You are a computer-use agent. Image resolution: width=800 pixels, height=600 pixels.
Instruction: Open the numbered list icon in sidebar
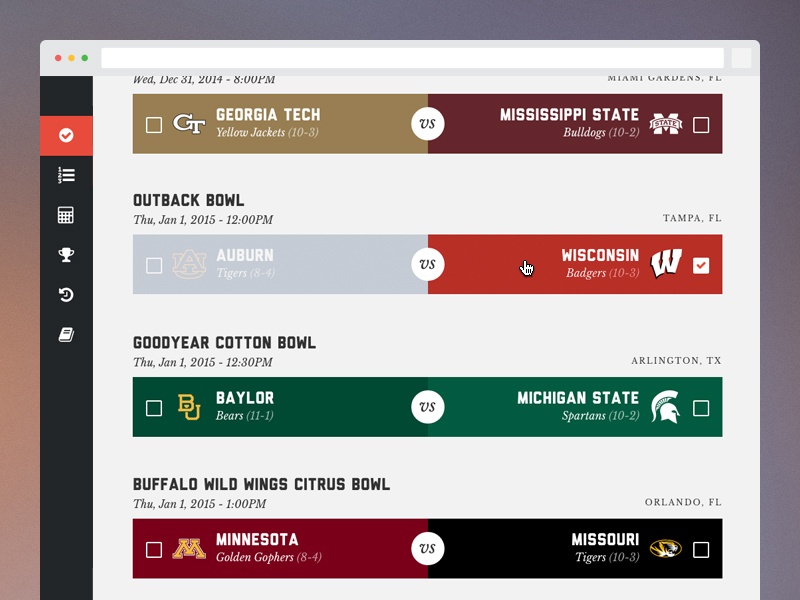[66, 175]
